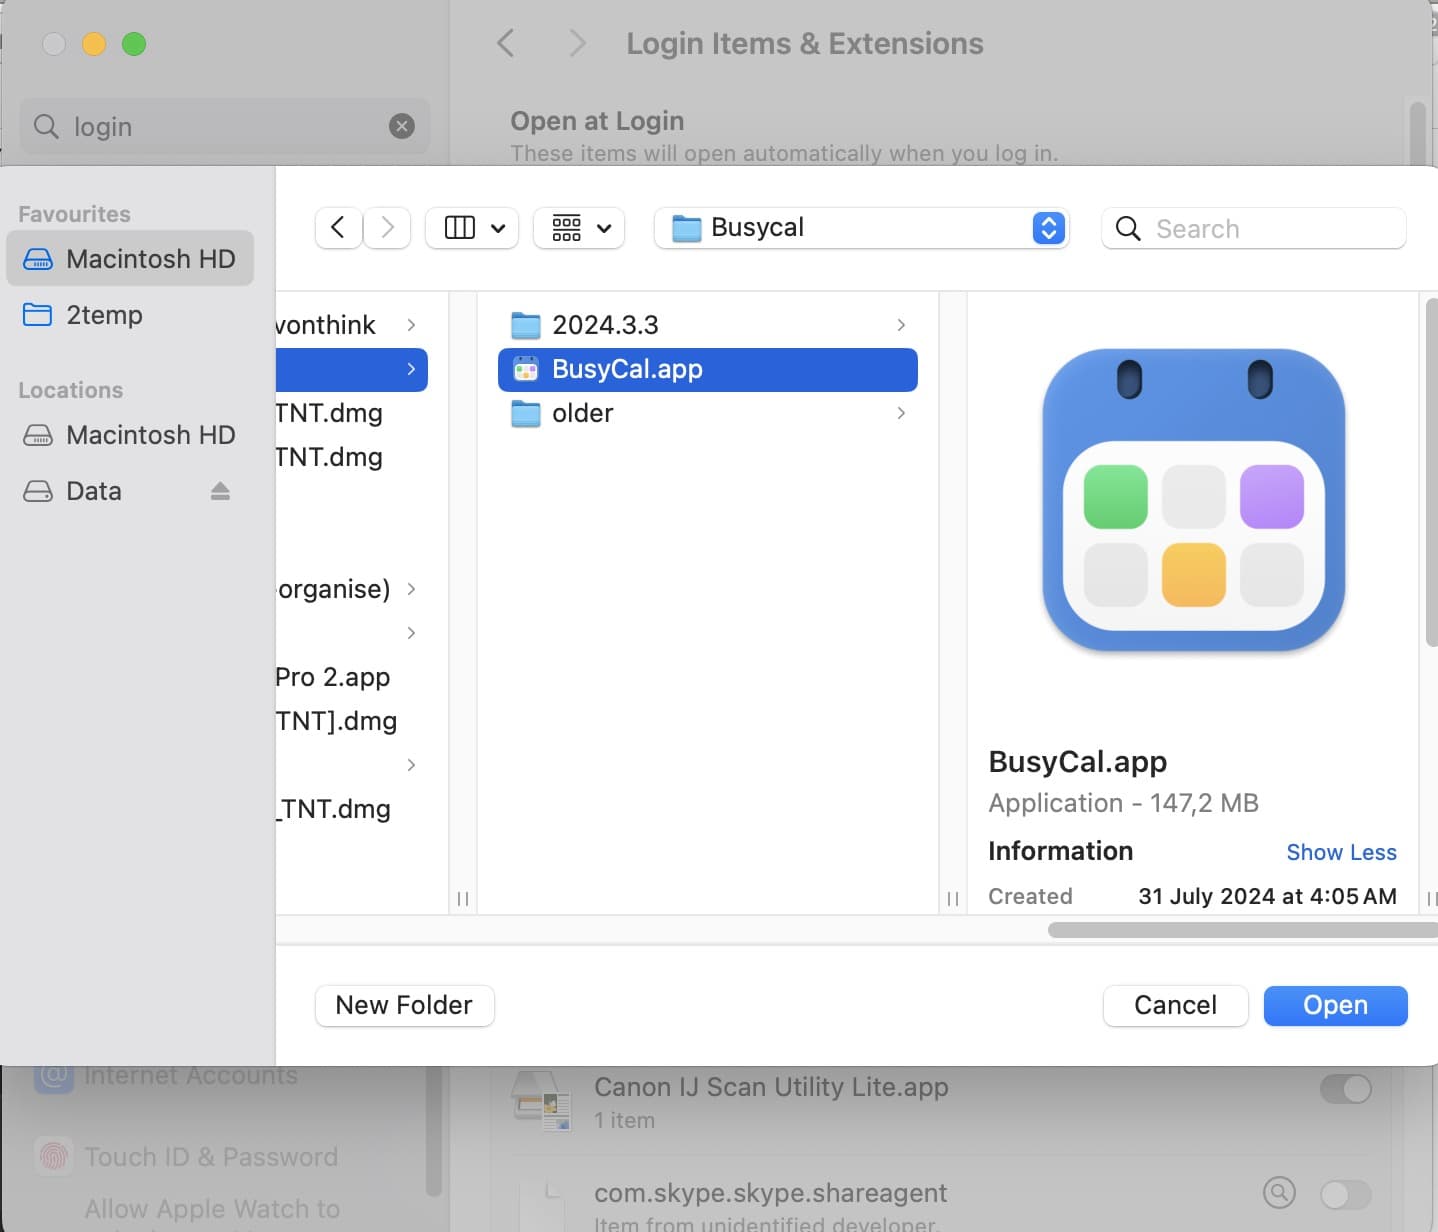1438x1232 pixels.
Task: Select the 2temp favourite folder
Action: pos(130,315)
